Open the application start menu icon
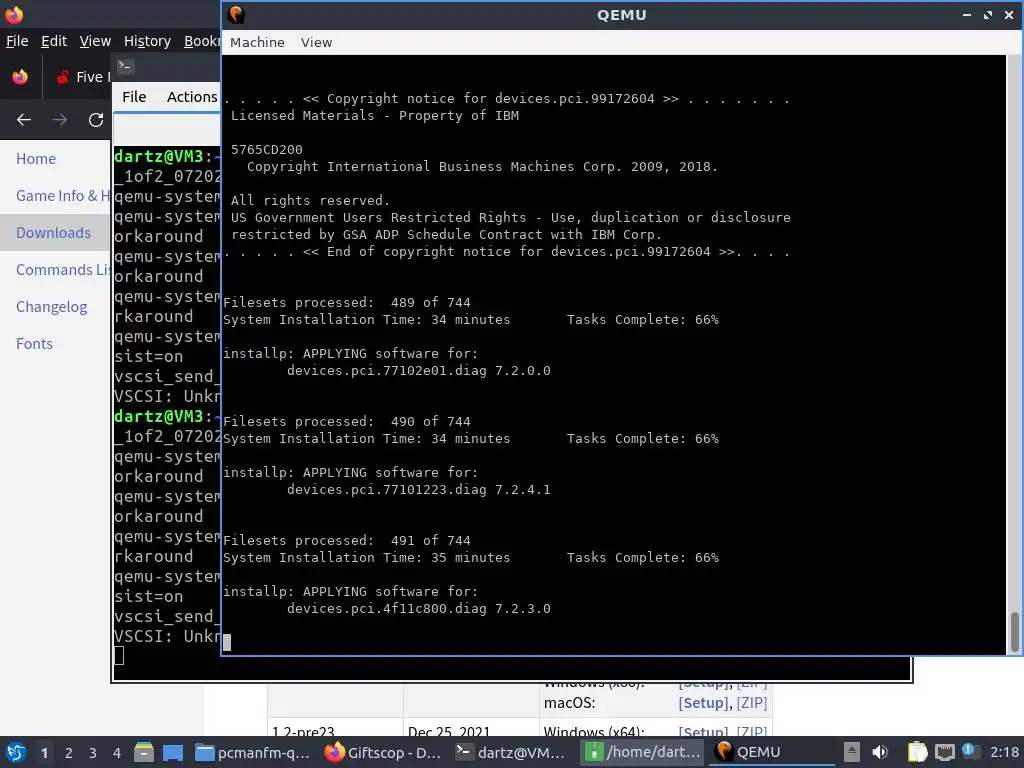The image size is (1024, 768). [16, 752]
